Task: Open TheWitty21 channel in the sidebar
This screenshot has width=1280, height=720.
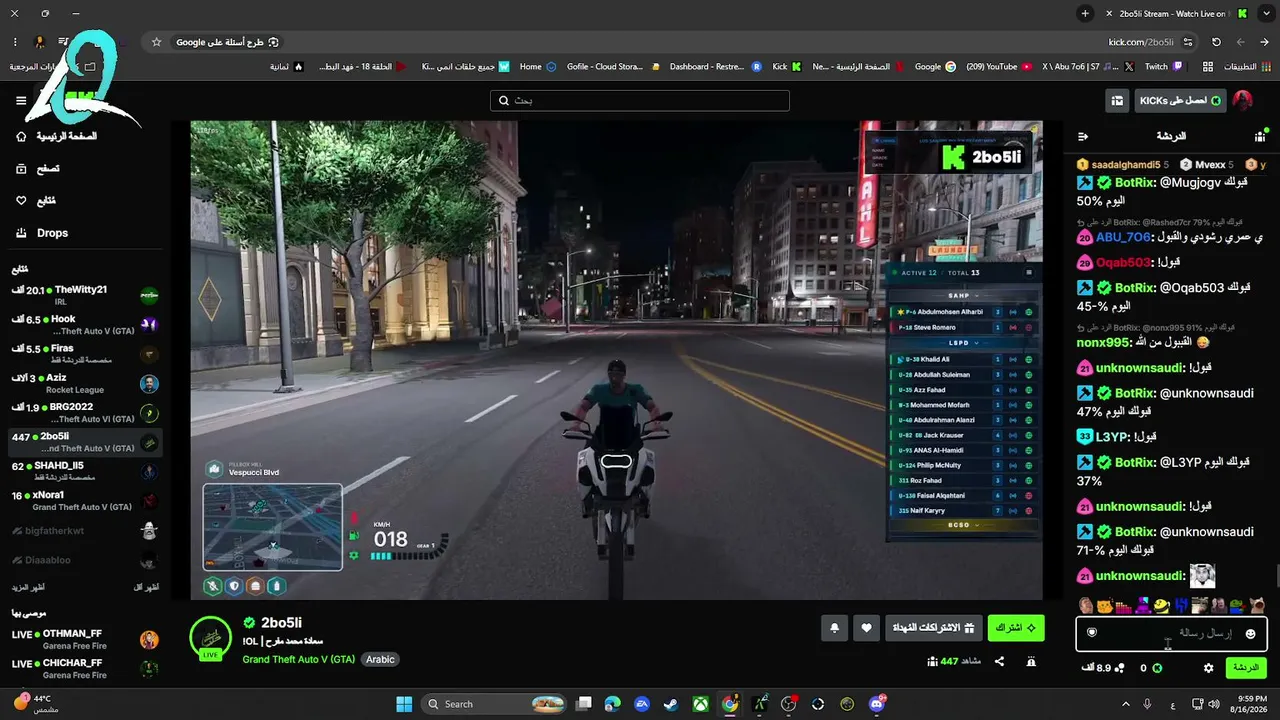Action: pyautogui.click(x=85, y=294)
